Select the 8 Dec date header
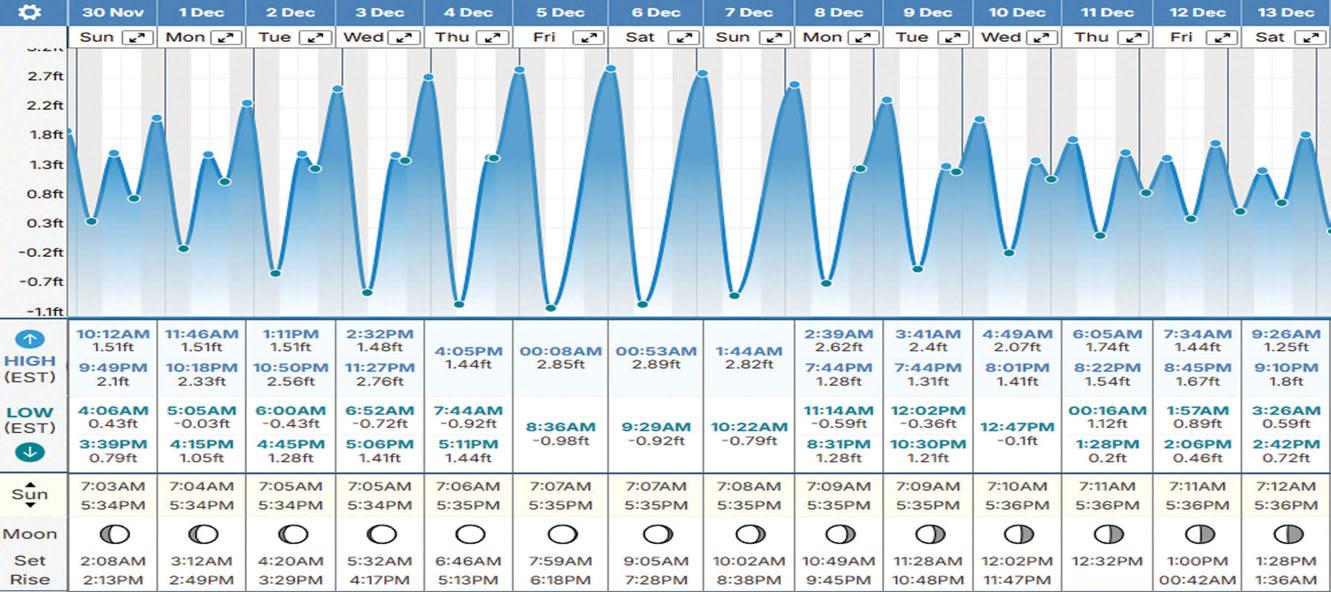The height and width of the screenshot is (592, 1331). [x=839, y=13]
